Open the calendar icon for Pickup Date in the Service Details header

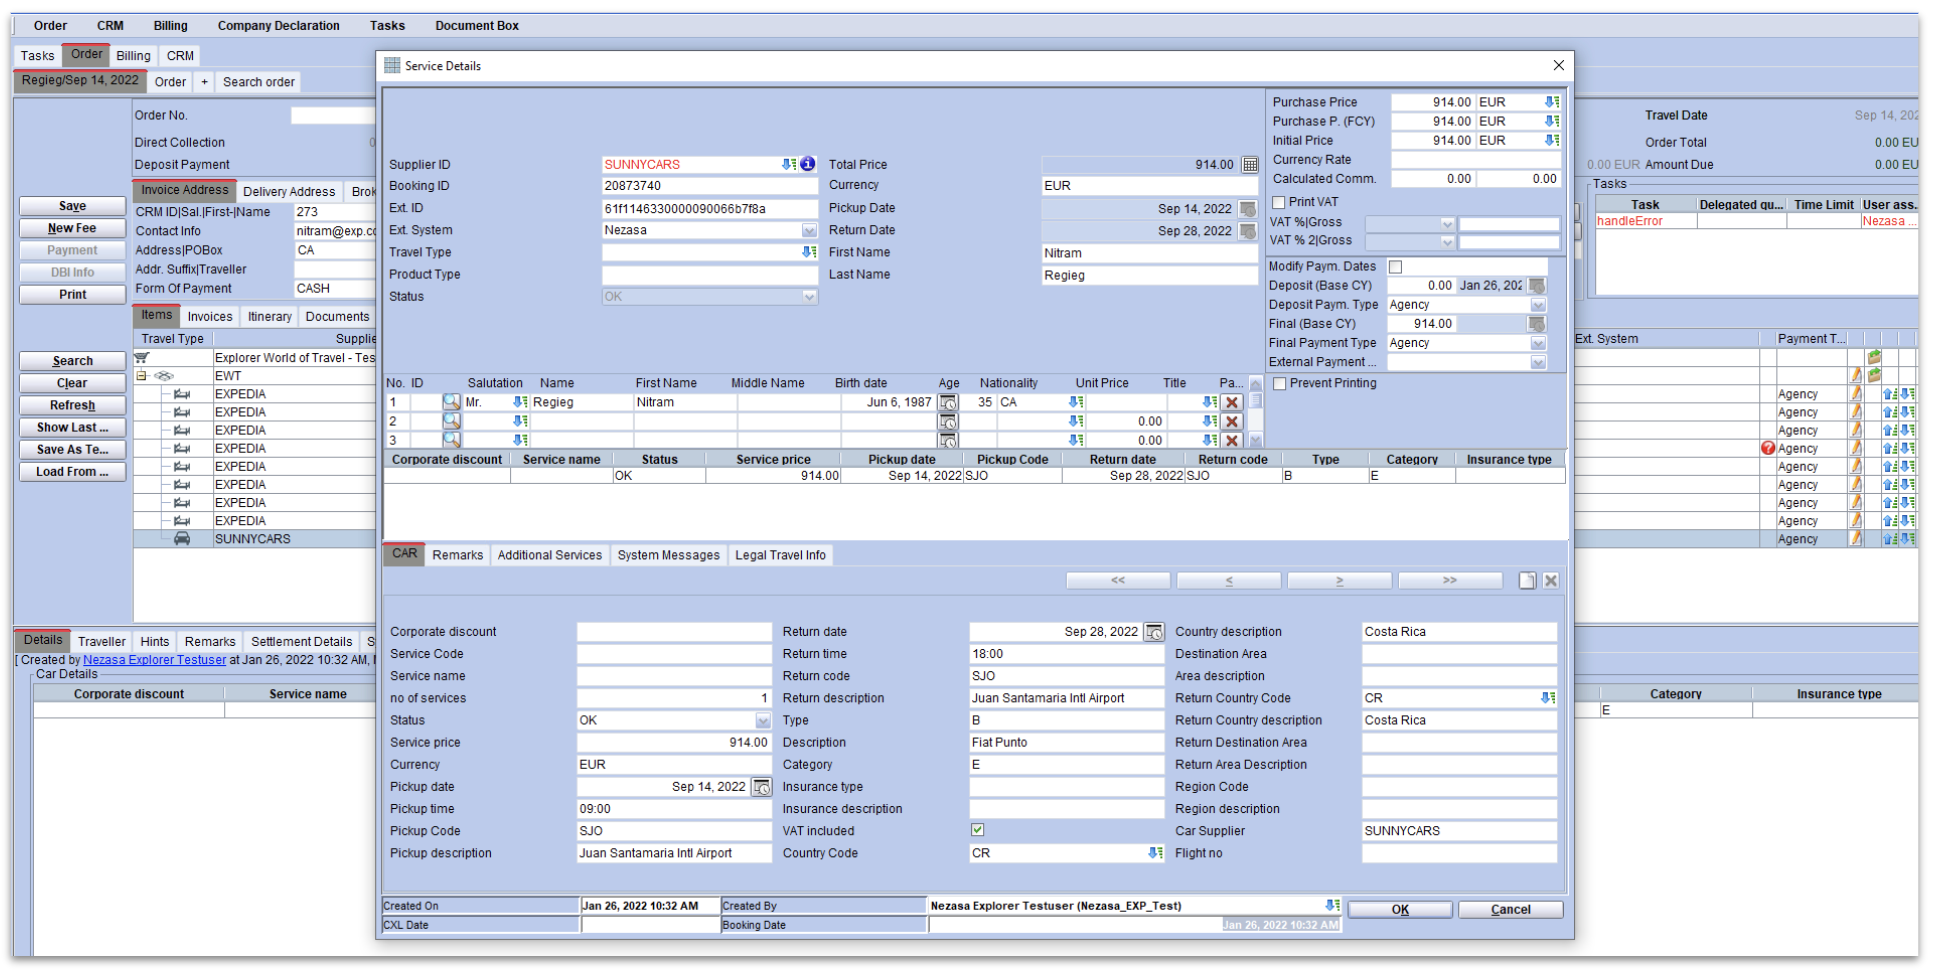pos(1248,208)
